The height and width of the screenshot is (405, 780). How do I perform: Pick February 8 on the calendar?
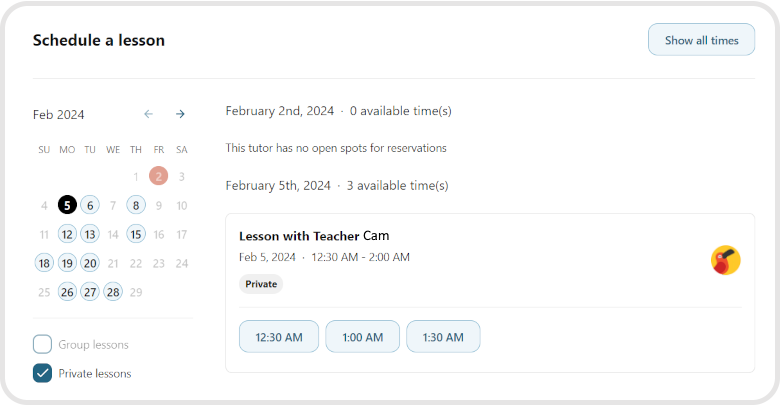(136, 205)
